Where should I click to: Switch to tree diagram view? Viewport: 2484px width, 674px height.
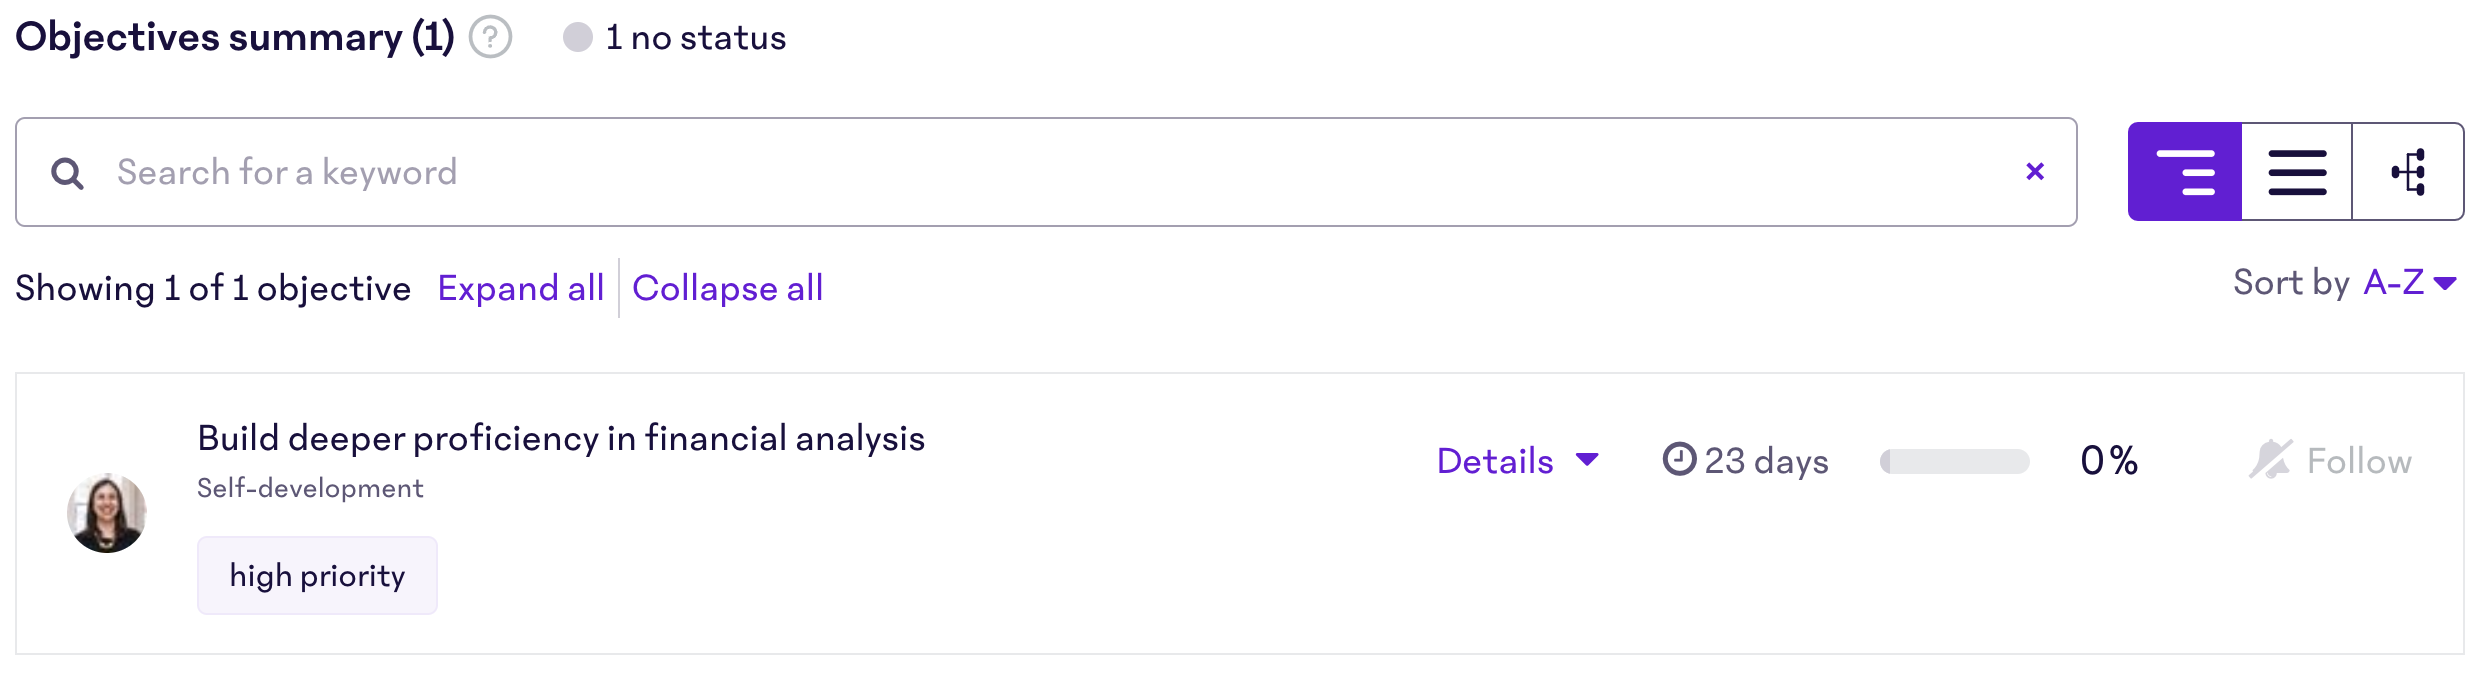2408,172
